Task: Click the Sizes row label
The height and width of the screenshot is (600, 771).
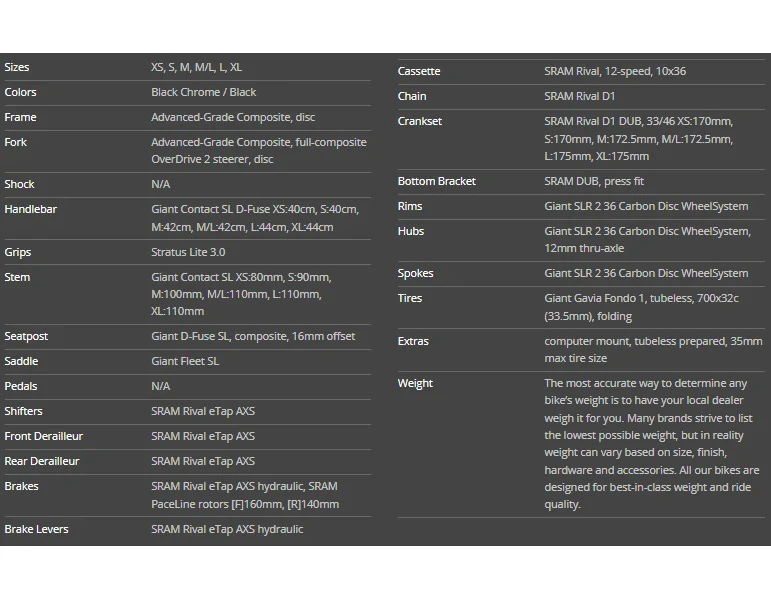Action: pos(17,67)
